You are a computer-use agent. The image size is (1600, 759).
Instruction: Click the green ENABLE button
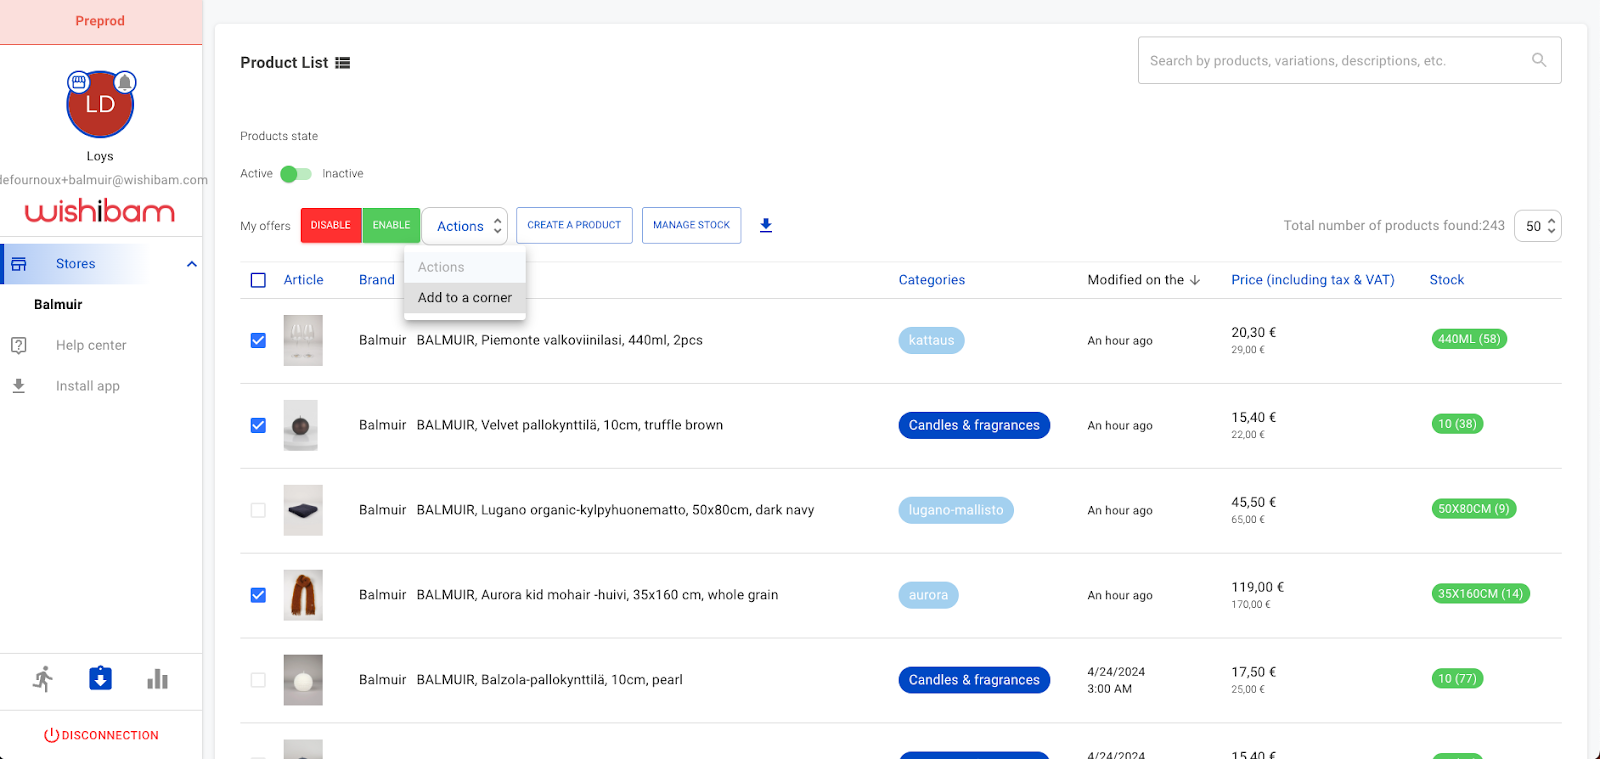coord(391,225)
